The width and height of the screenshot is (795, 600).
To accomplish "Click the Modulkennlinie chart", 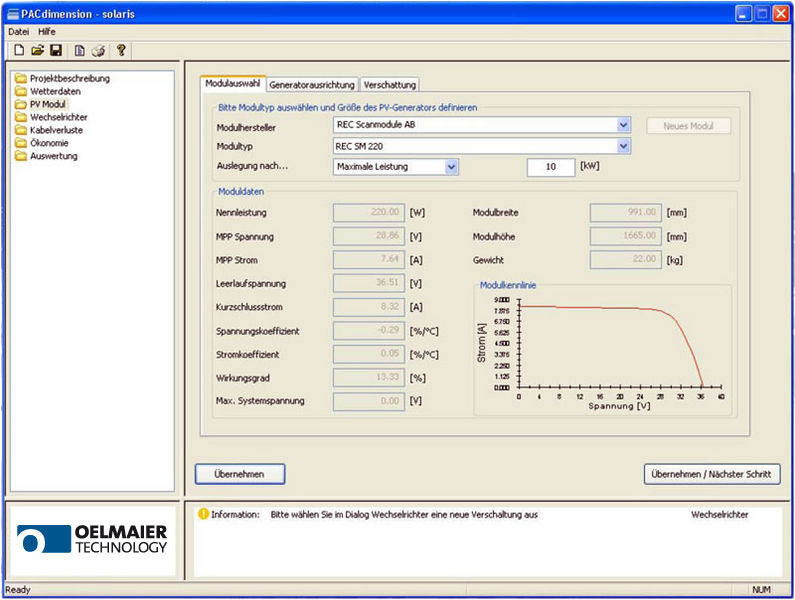I will pyautogui.click(x=603, y=352).
